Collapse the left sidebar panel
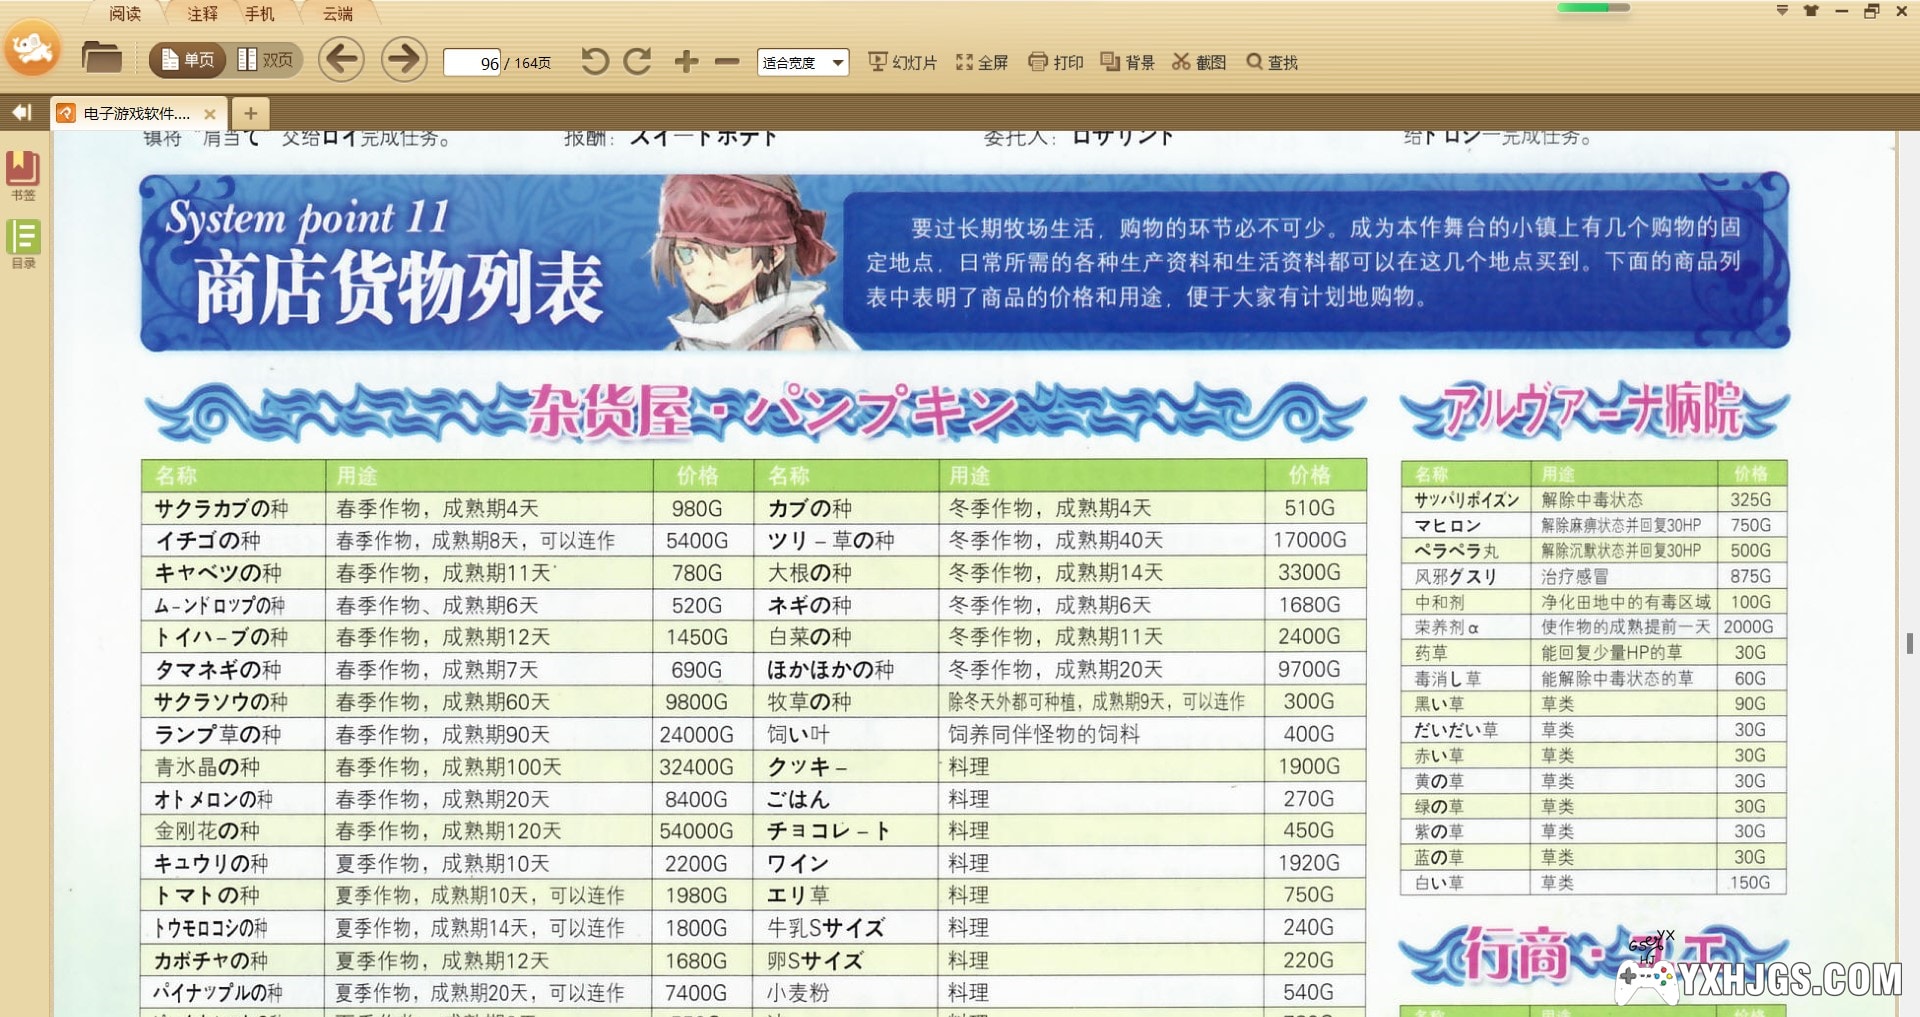The image size is (1920, 1017). pyautogui.click(x=22, y=113)
